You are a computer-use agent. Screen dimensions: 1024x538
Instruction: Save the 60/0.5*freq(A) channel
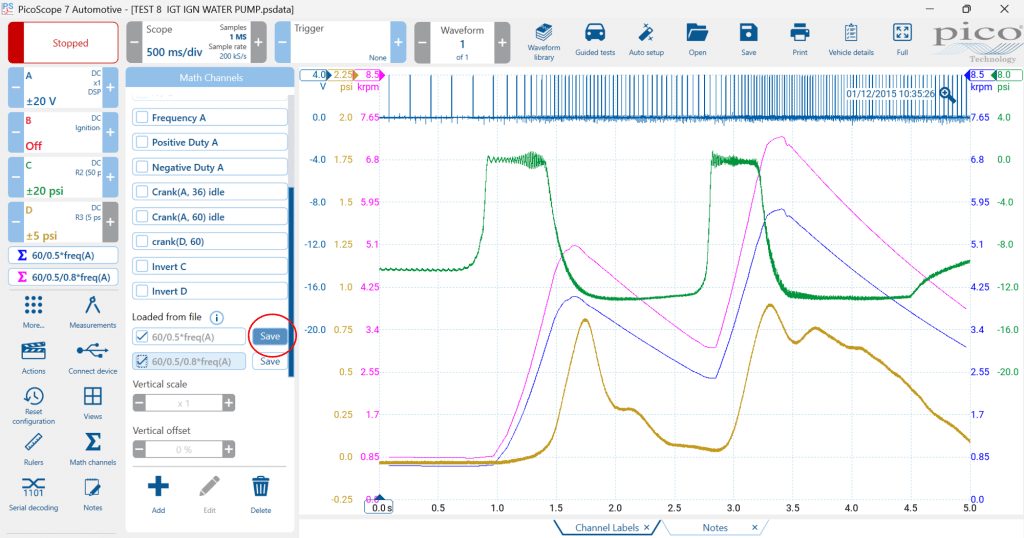[270, 336]
